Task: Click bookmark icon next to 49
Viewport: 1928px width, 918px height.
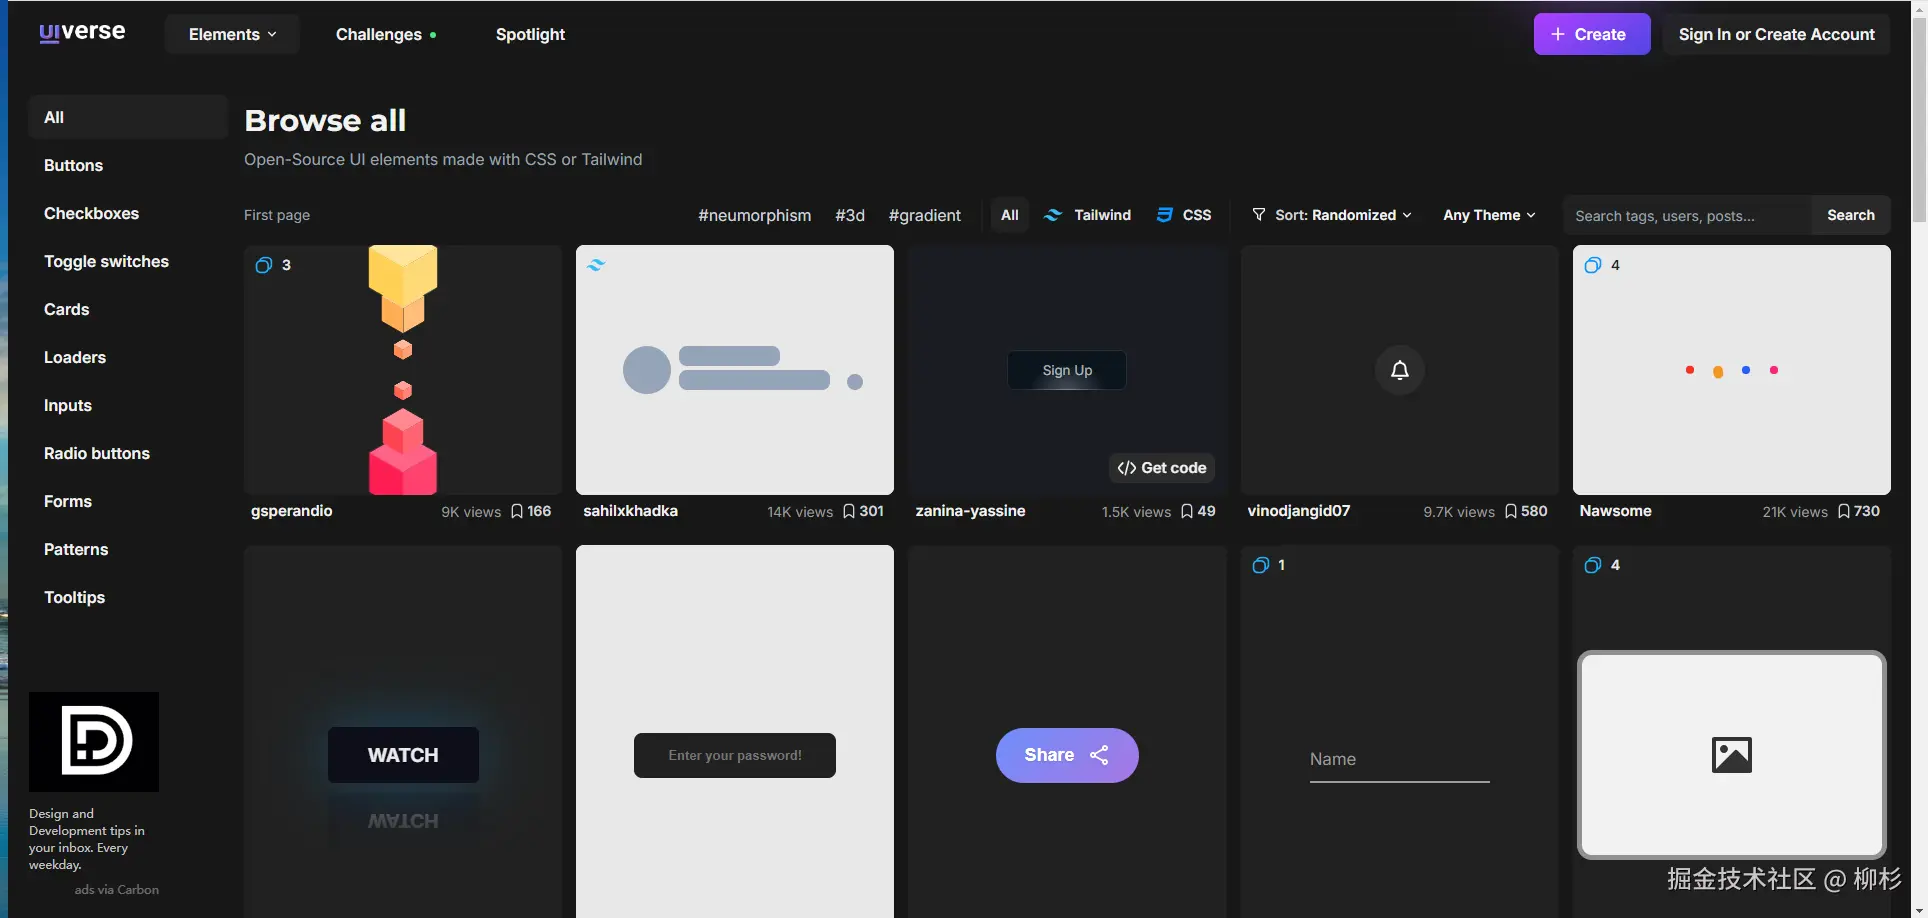Action: coord(1187,511)
